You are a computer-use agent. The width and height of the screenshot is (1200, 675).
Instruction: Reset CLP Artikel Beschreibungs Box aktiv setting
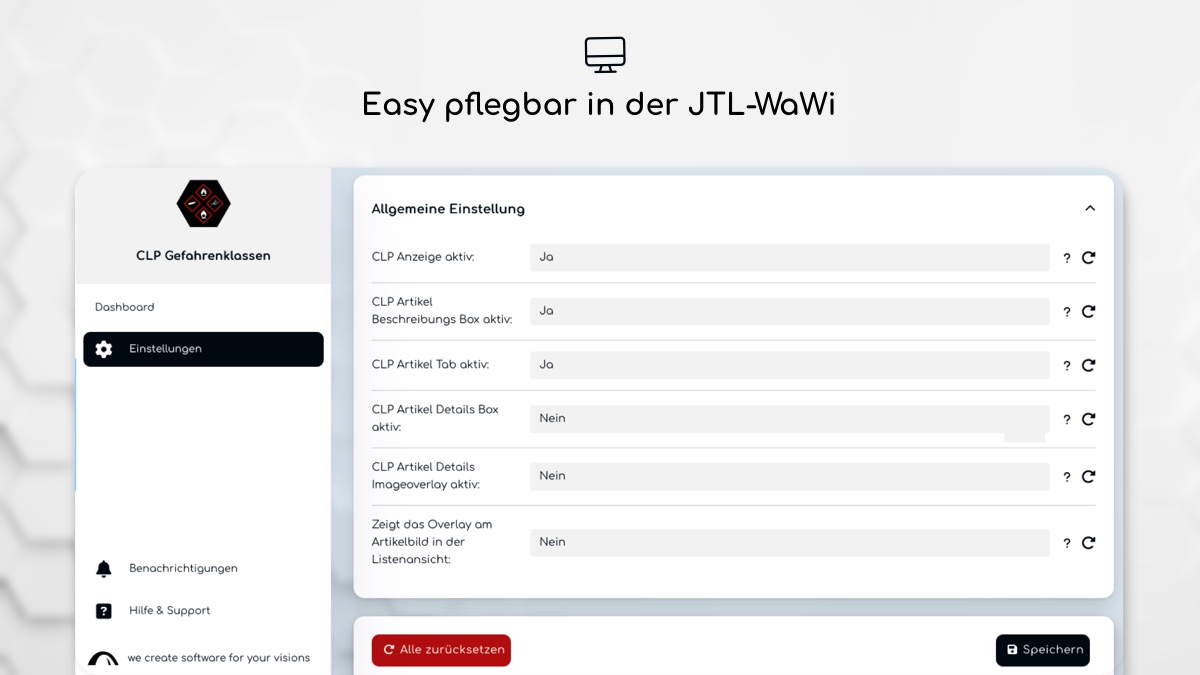coord(1088,311)
